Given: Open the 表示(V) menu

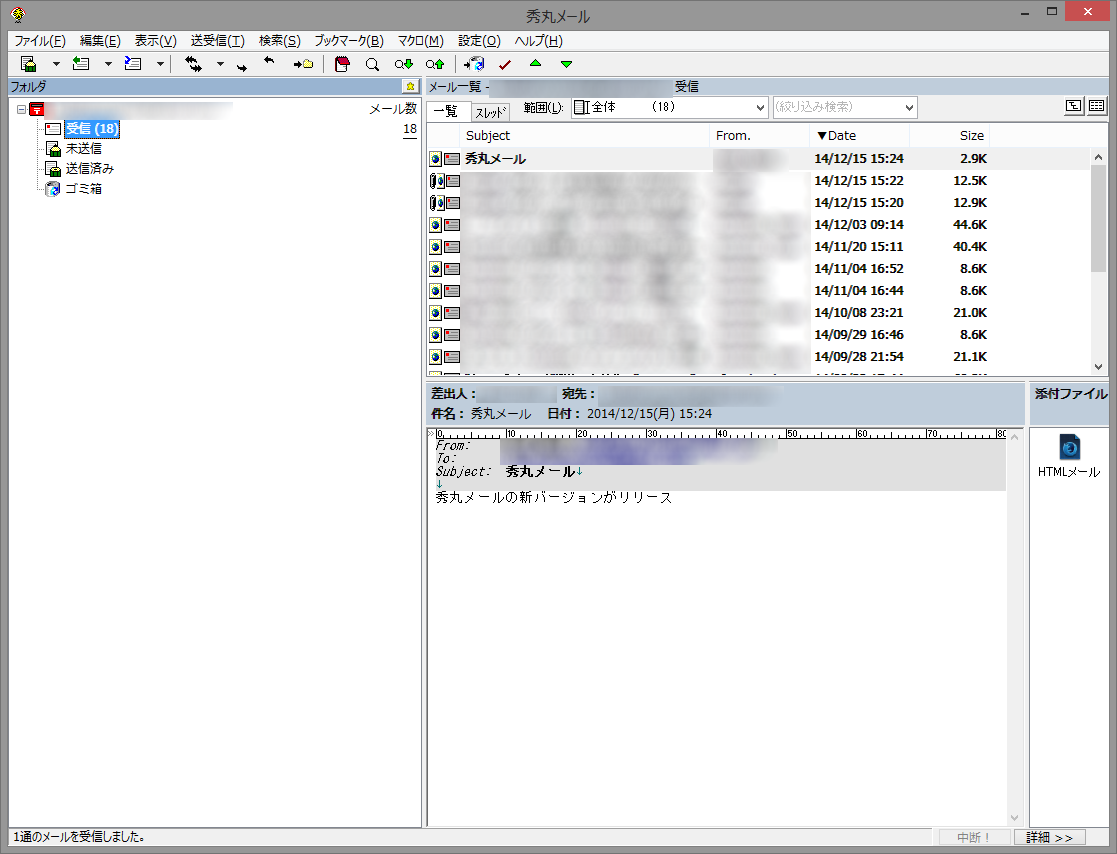Looking at the screenshot, I should tap(155, 41).
